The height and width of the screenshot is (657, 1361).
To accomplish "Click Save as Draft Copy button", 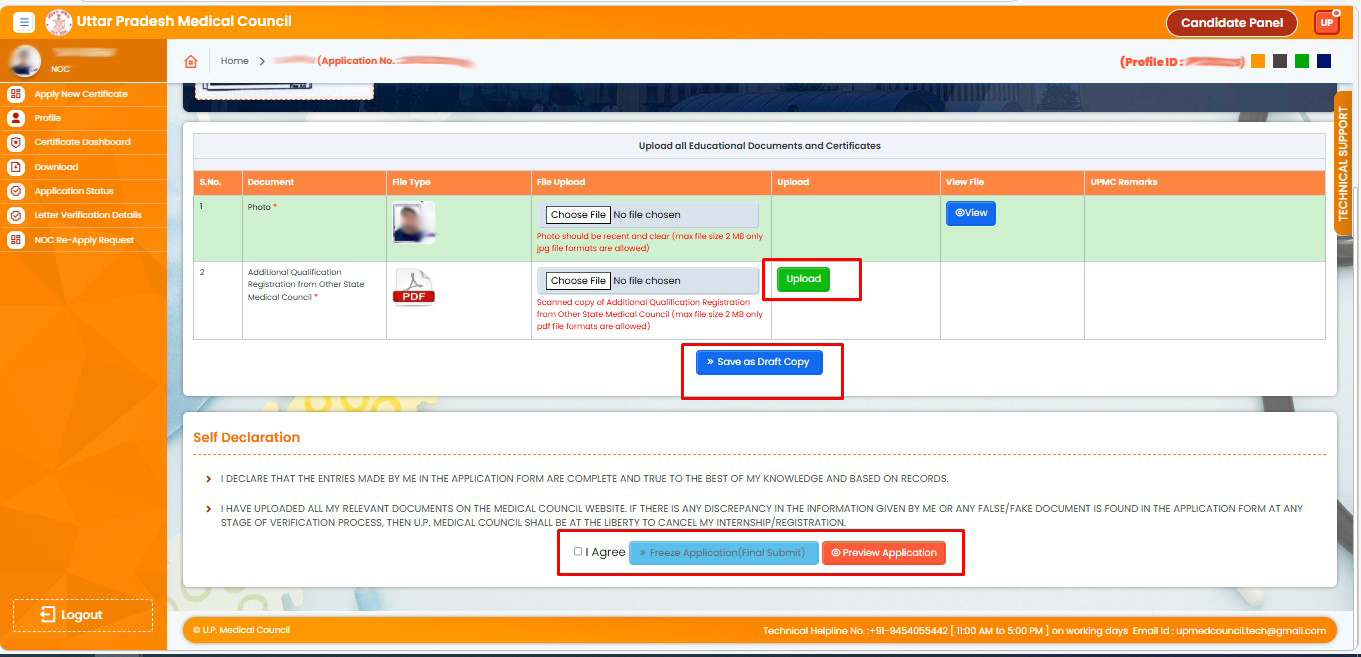I will (759, 362).
